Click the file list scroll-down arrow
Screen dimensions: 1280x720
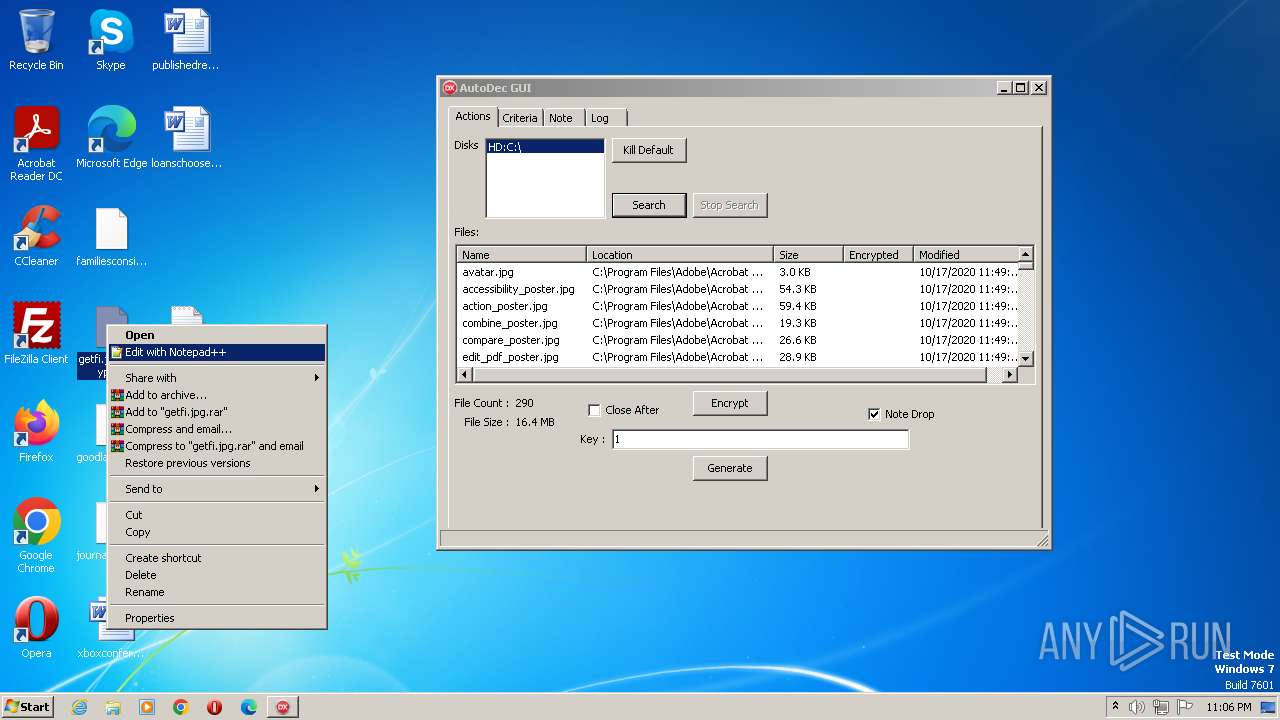(1025, 358)
